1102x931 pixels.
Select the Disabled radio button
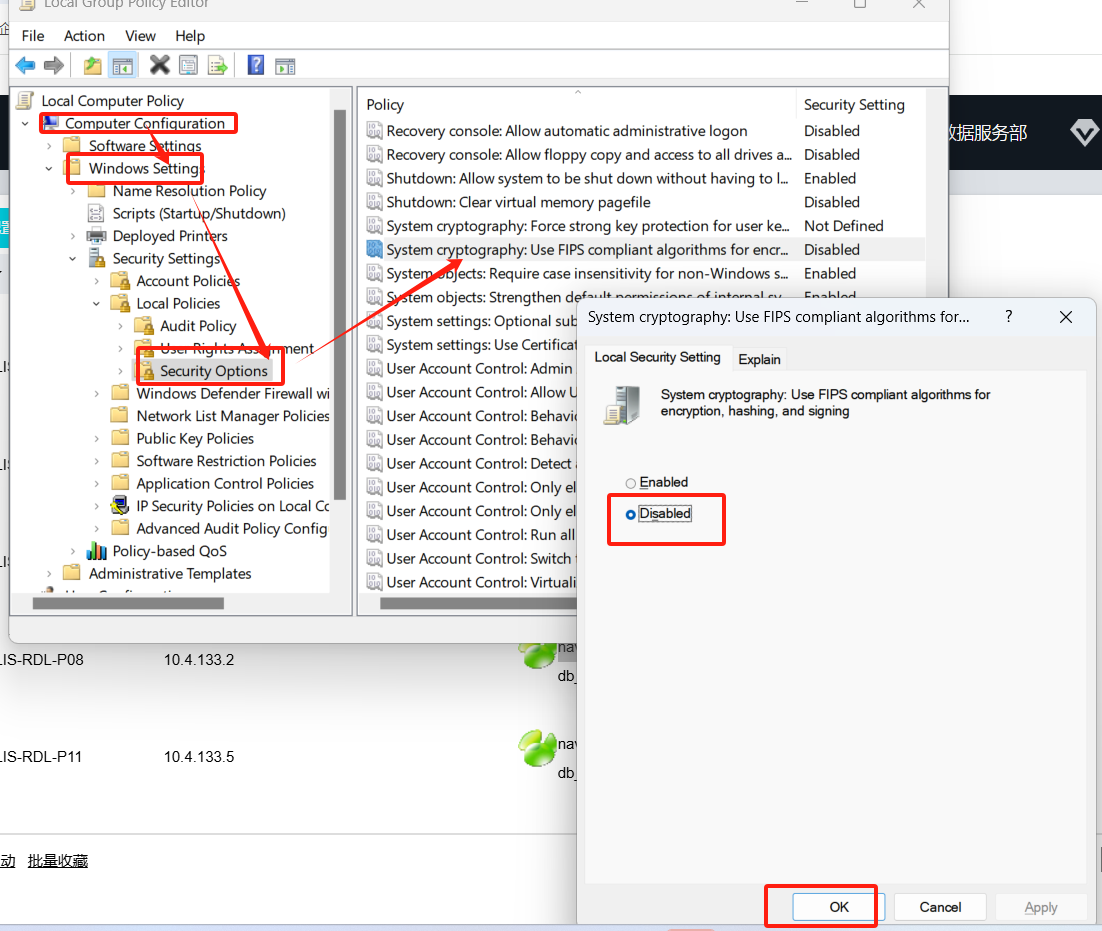click(630, 514)
